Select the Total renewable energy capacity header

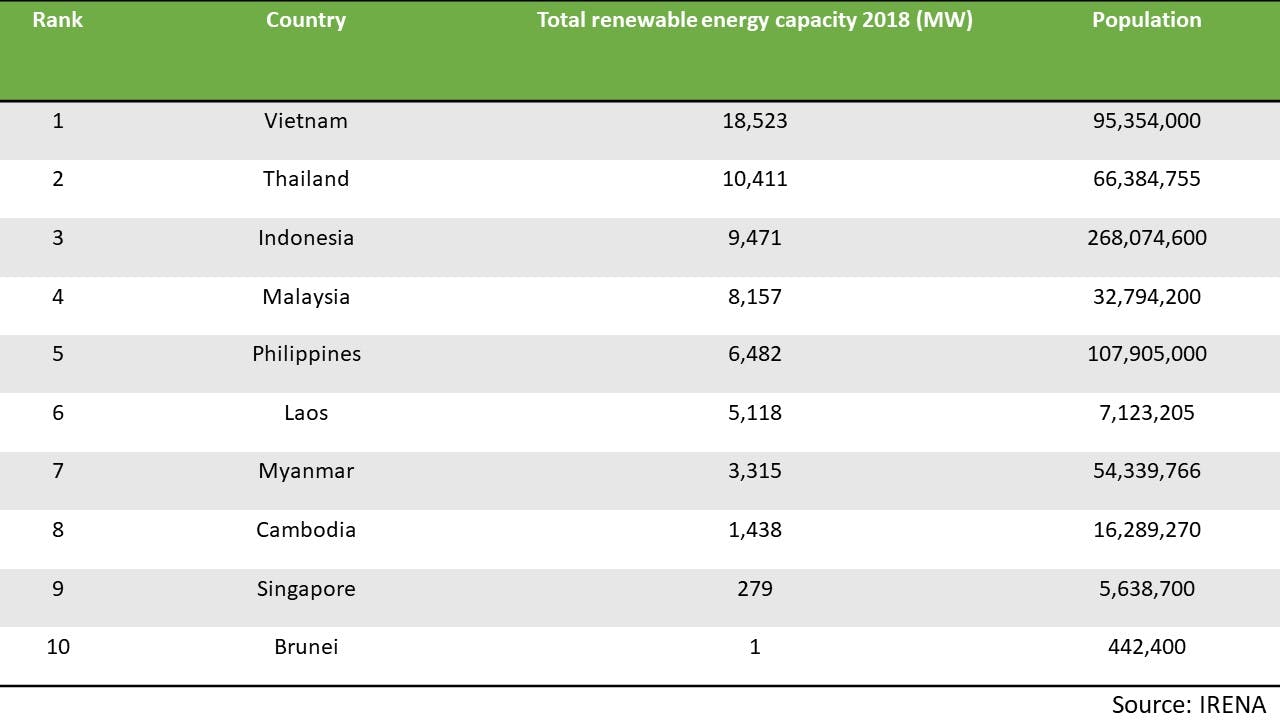754,19
